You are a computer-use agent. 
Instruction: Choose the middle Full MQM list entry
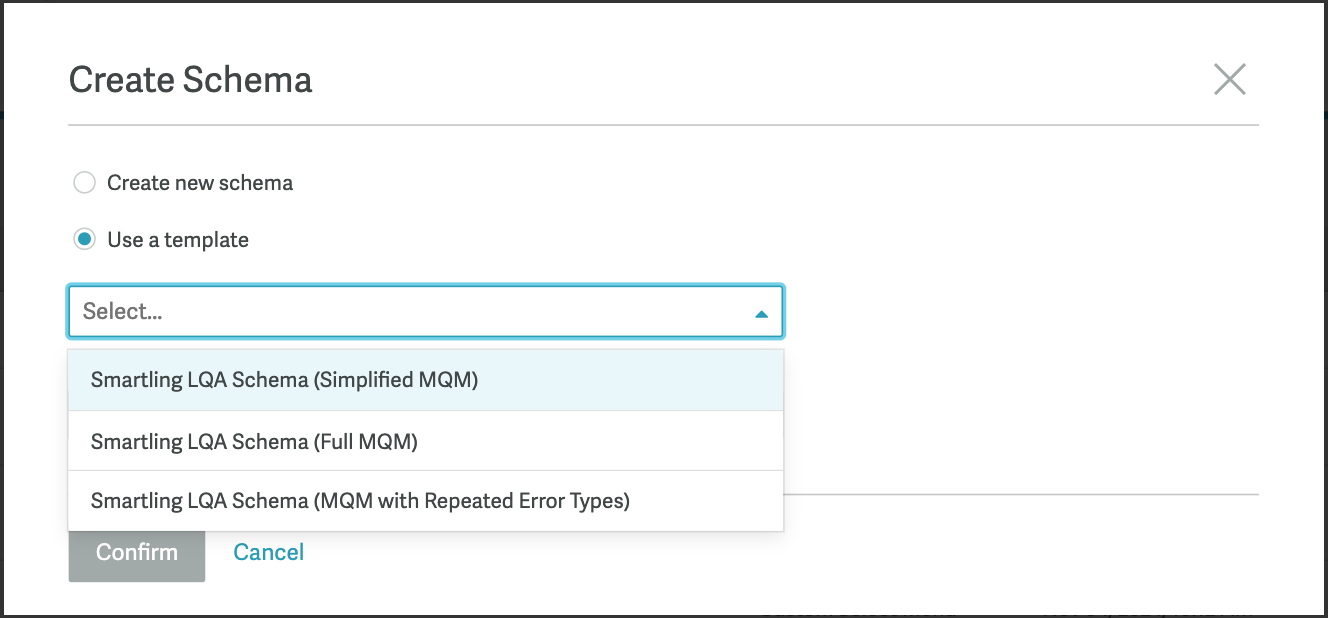coord(254,441)
